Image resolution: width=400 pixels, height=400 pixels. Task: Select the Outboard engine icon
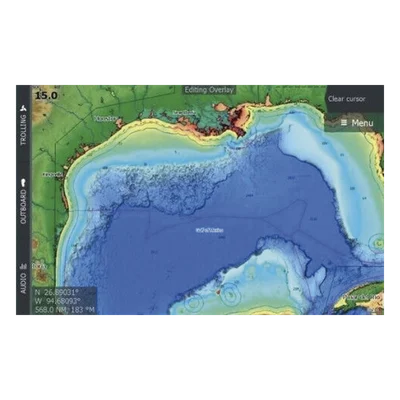(x=23, y=183)
